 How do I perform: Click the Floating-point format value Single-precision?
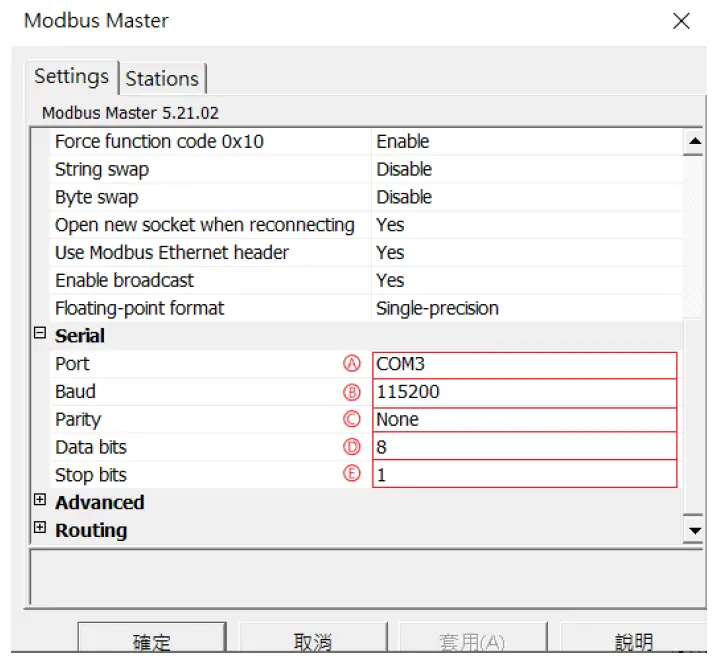click(527, 308)
